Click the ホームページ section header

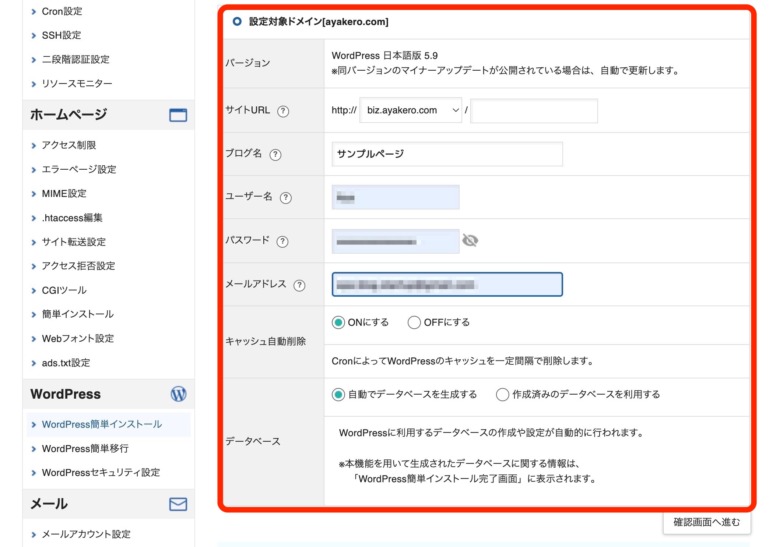pyautogui.click(x=108, y=115)
